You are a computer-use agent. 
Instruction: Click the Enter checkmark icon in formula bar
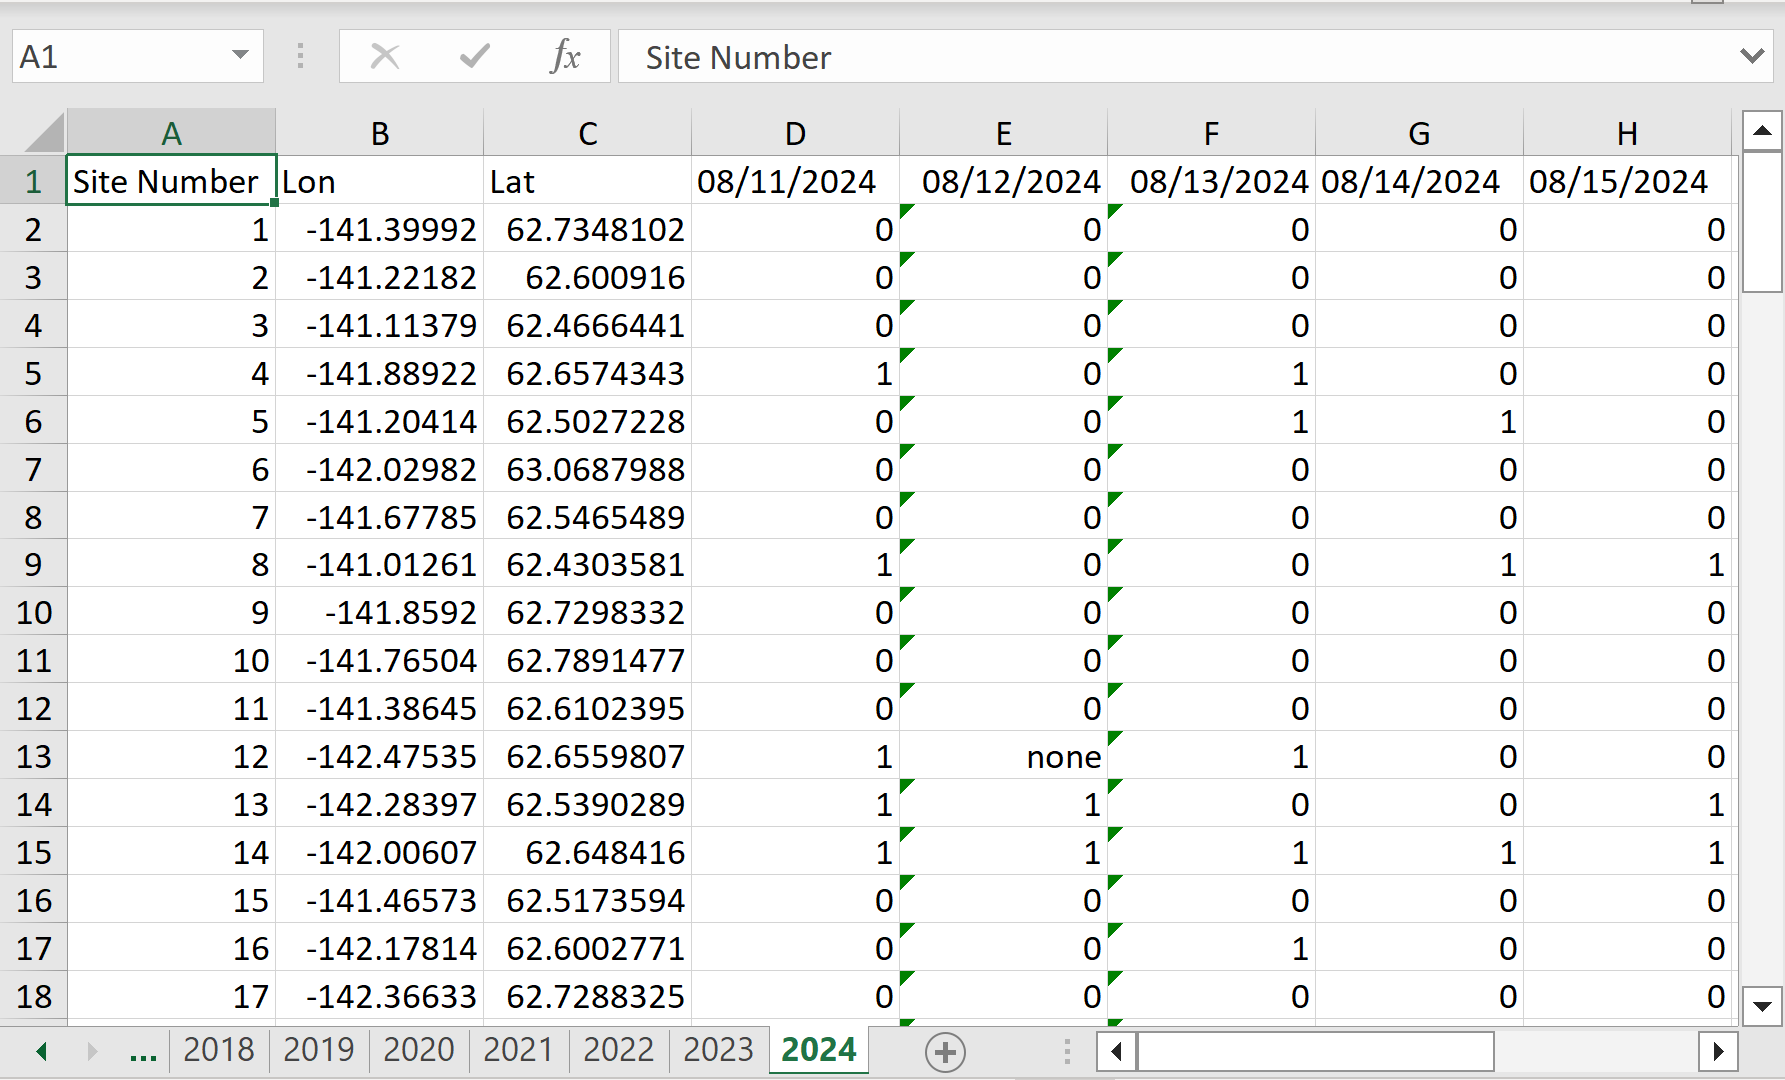[x=473, y=56]
